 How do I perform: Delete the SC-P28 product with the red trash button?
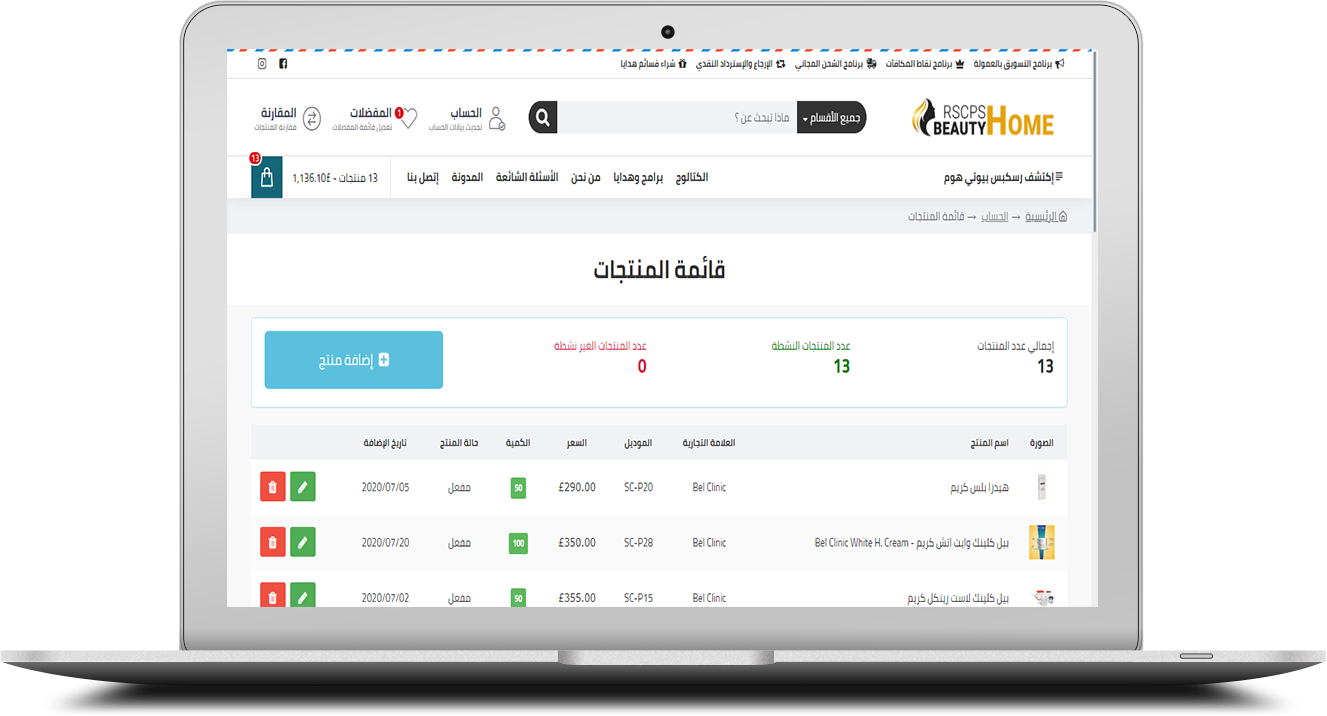point(272,542)
